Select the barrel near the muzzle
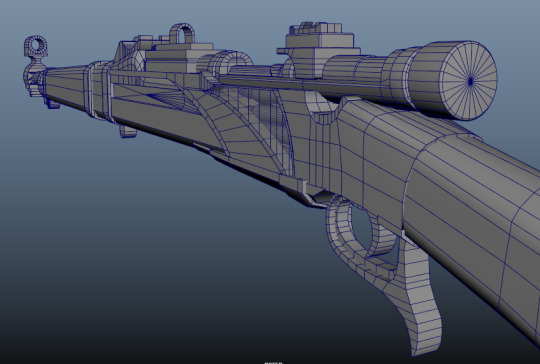 [x=65, y=84]
